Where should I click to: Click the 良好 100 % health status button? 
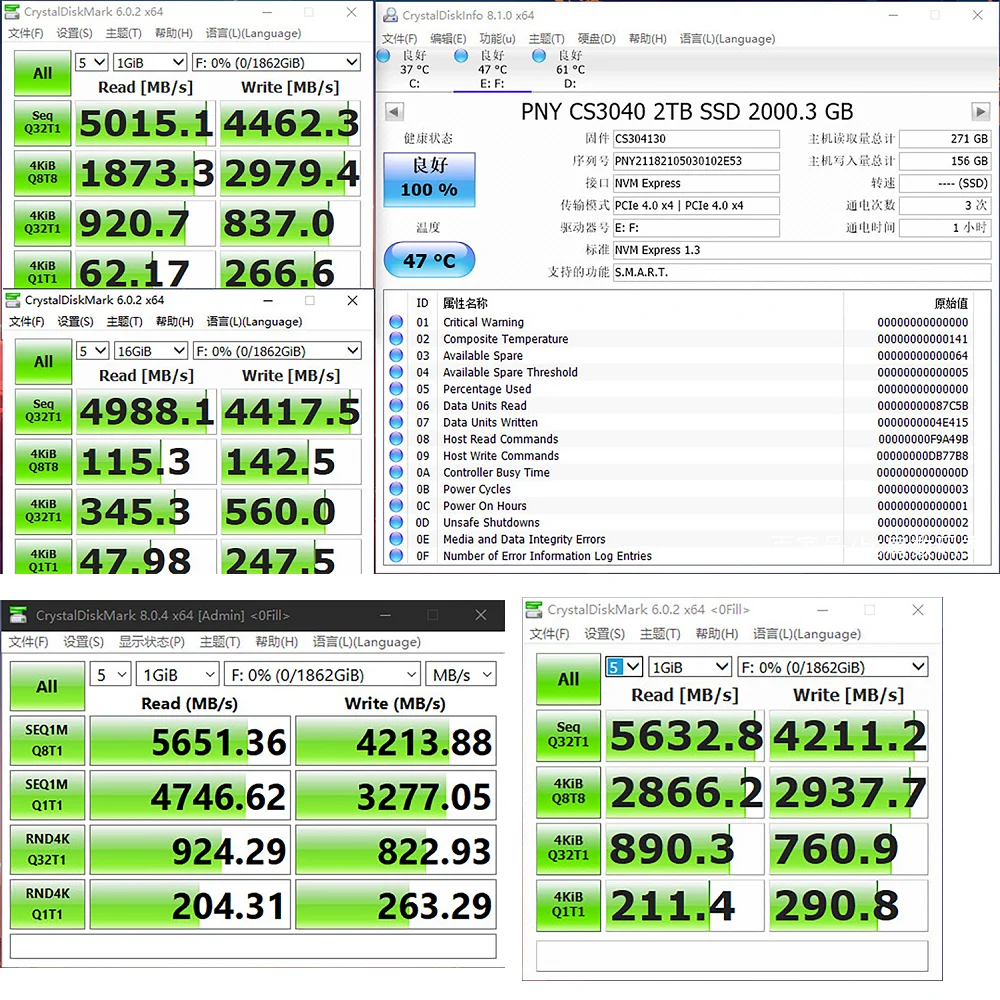pyautogui.click(x=429, y=179)
